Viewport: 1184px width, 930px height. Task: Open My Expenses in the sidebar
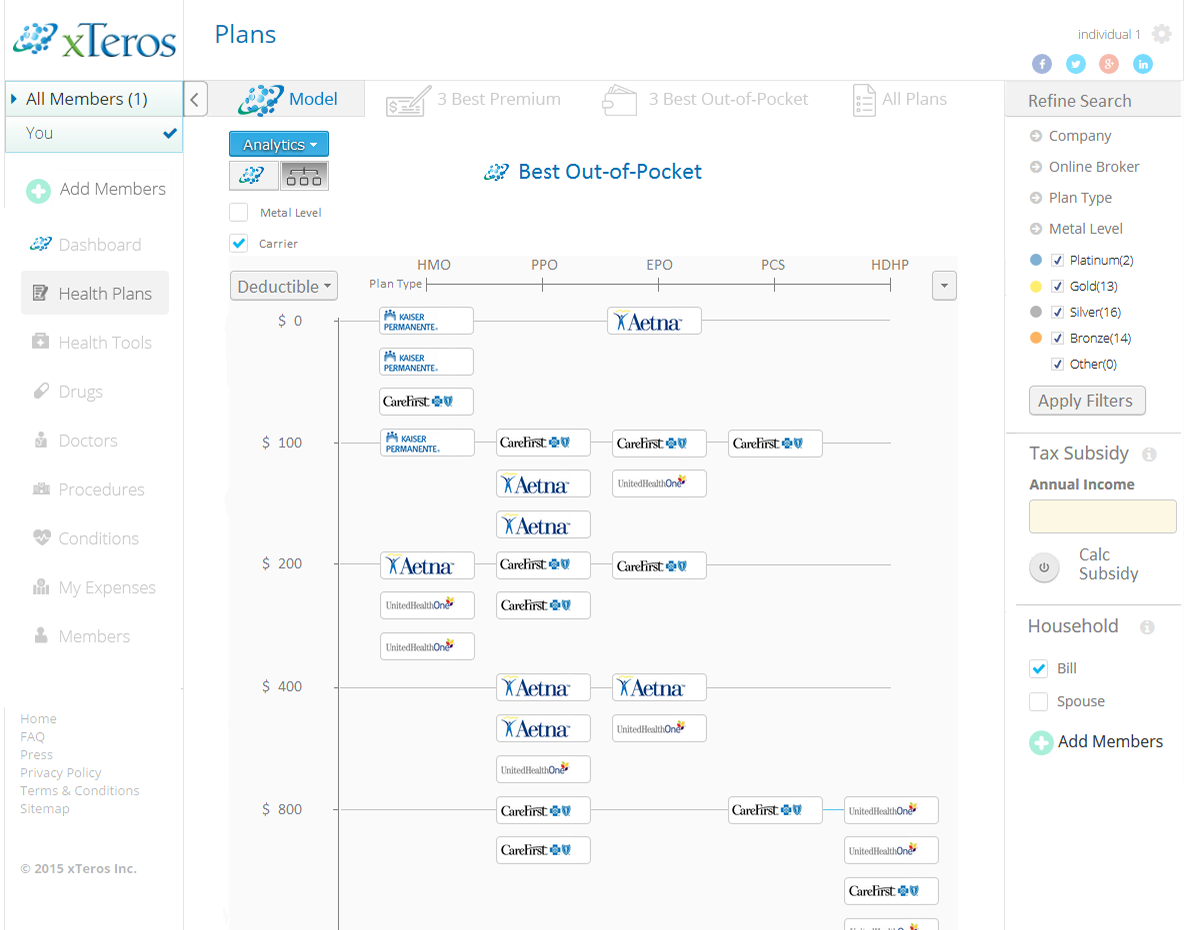point(95,588)
